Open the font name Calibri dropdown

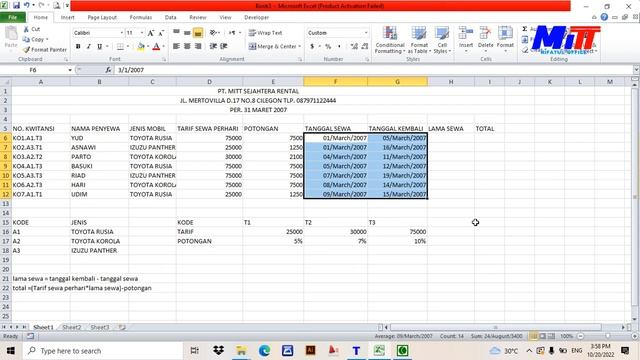point(122,33)
